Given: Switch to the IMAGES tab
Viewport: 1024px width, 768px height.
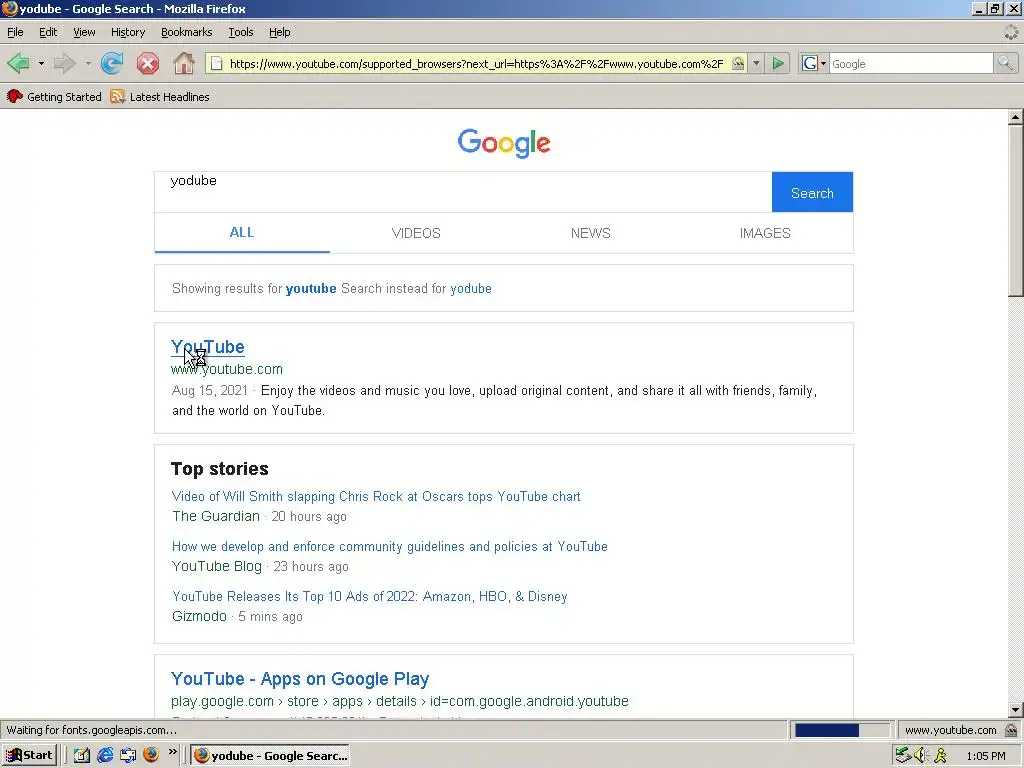Looking at the screenshot, I should (x=765, y=233).
